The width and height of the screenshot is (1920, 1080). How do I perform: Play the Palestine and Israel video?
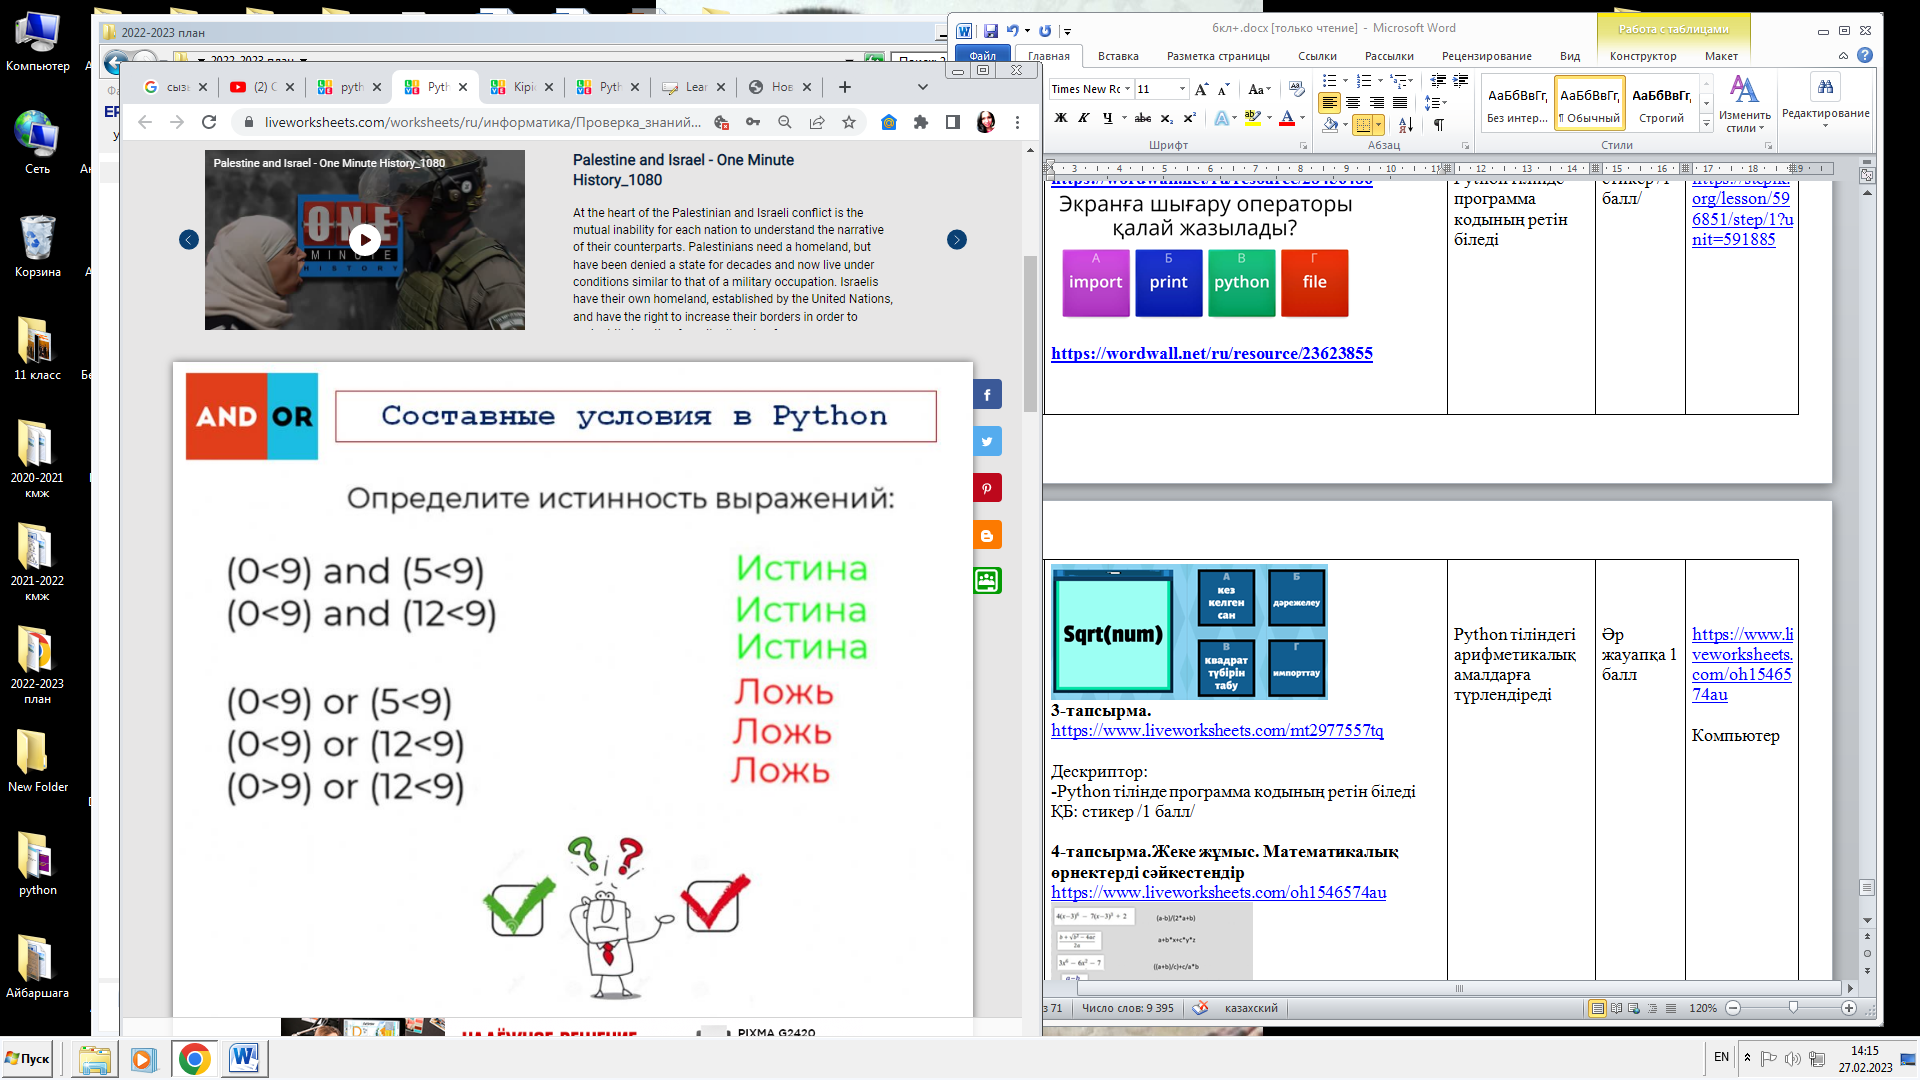tap(365, 239)
